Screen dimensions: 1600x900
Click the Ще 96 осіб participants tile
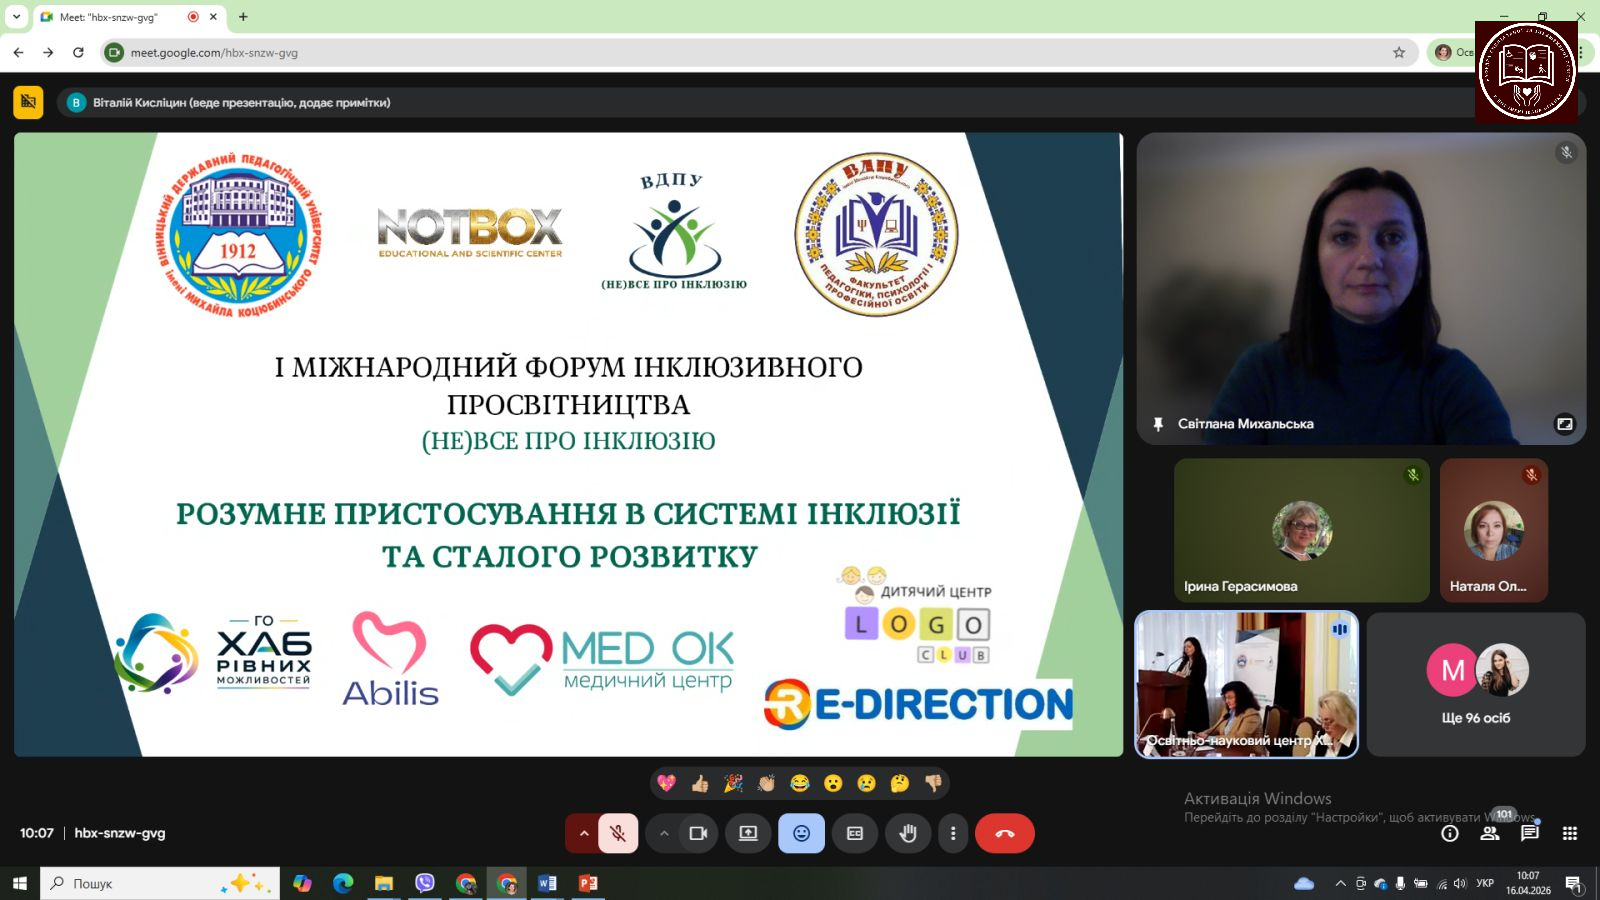[1476, 685]
